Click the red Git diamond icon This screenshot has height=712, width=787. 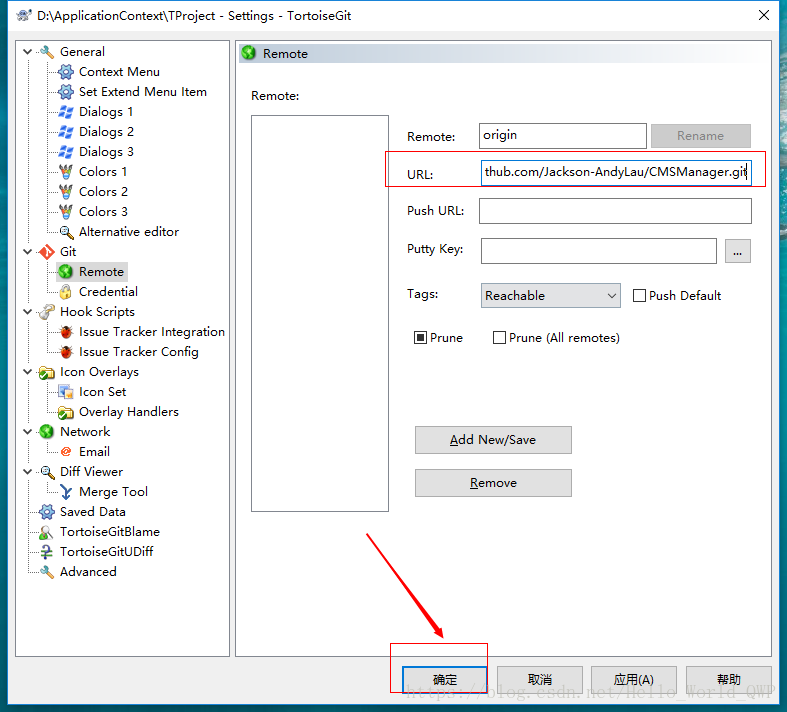(x=47, y=252)
